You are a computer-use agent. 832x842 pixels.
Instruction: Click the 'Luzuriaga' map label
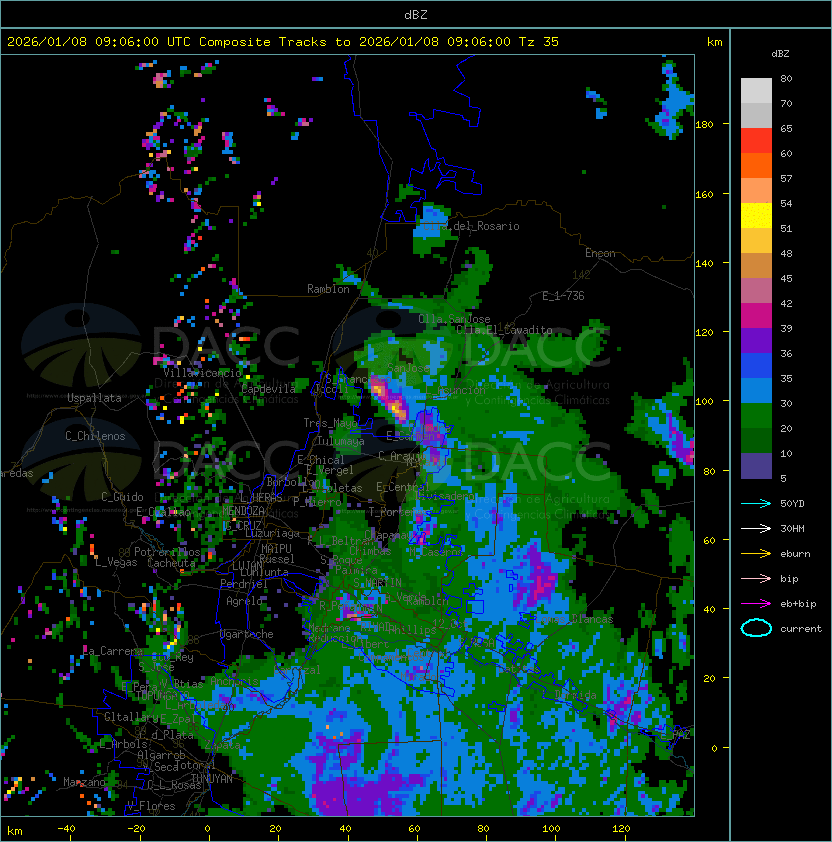pyautogui.click(x=272, y=533)
